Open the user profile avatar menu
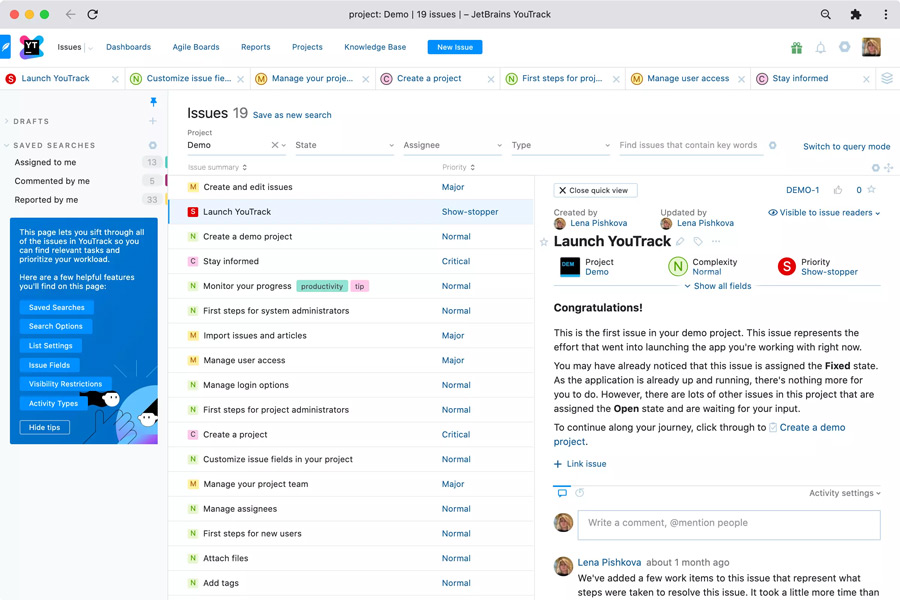The width and height of the screenshot is (900, 600). pos(871,47)
